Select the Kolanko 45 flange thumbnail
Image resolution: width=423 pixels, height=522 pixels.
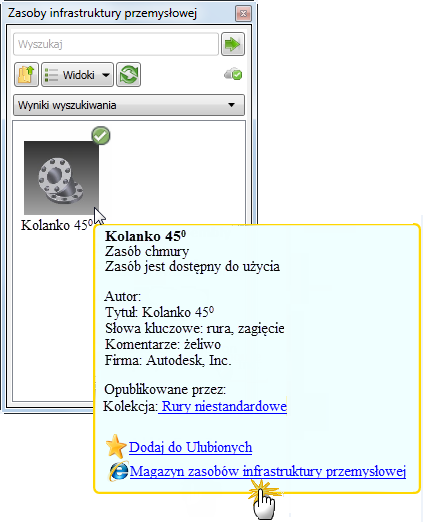point(61,178)
